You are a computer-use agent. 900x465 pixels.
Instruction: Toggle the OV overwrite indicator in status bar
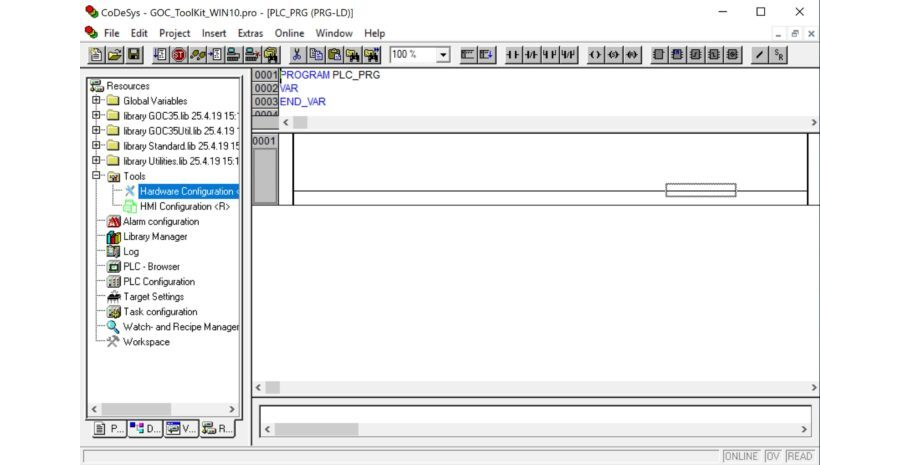tap(772, 456)
